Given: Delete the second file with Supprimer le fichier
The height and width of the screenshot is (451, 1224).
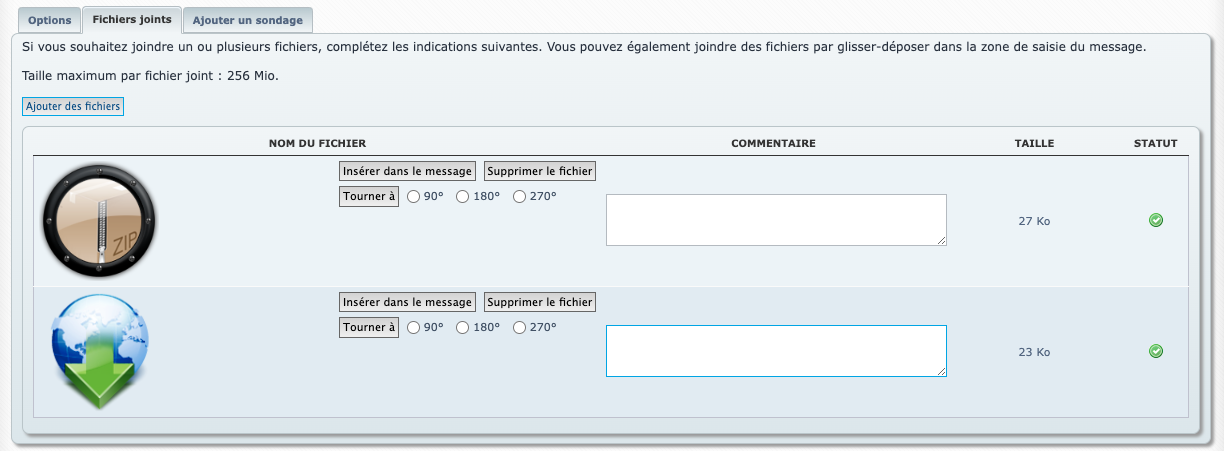Looking at the screenshot, I should (x=540, y=302).
